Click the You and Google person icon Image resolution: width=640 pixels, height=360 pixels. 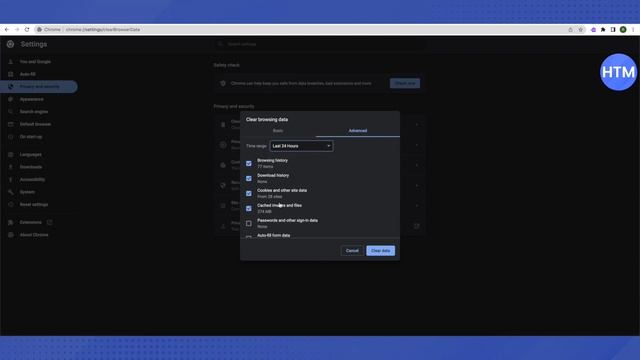coord(11,62)
